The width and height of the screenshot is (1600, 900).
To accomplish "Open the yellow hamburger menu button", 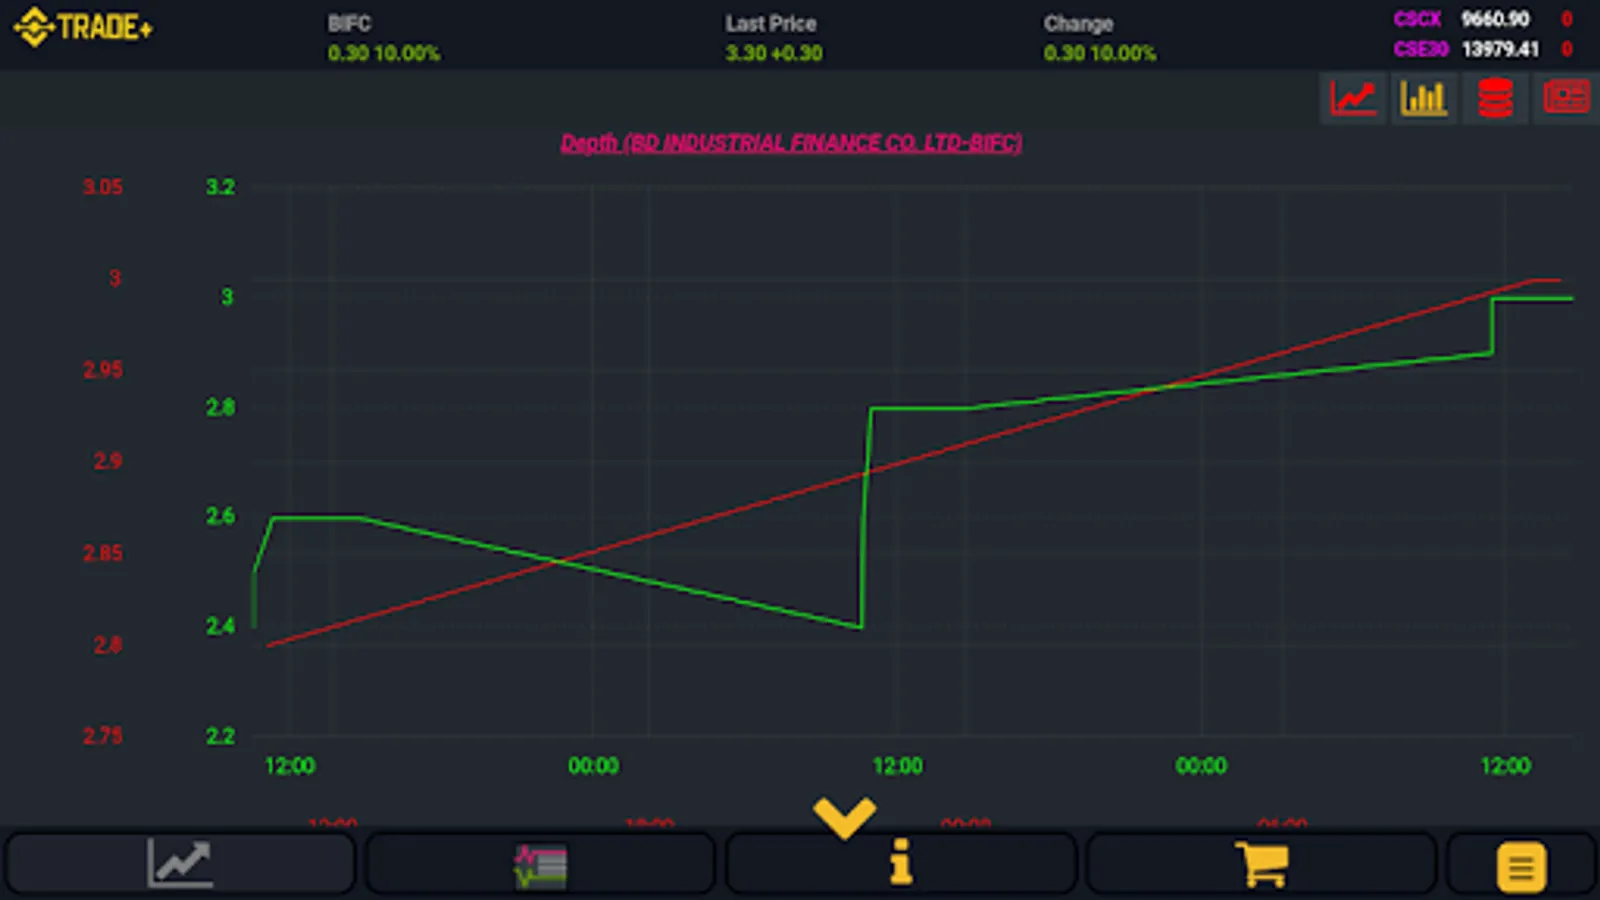I will 1521,866.
